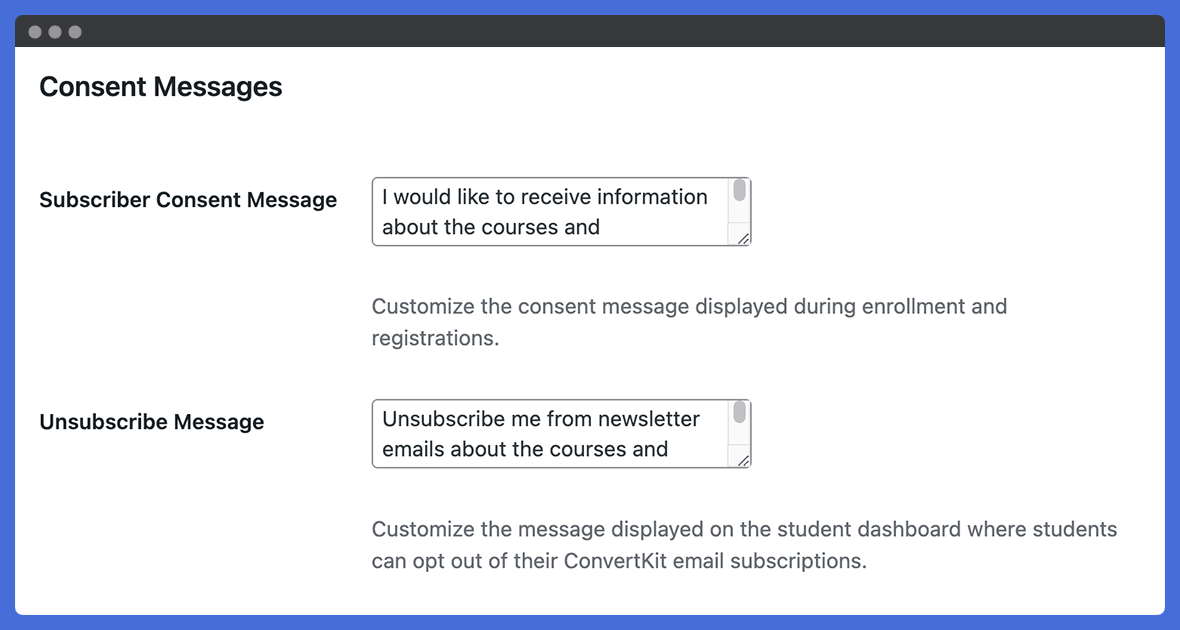The width and height of the screenshot is (1180, 630).
Task: Click the Unsubscribe Message scrollbar thumb
Action: [x=740, y=412]
